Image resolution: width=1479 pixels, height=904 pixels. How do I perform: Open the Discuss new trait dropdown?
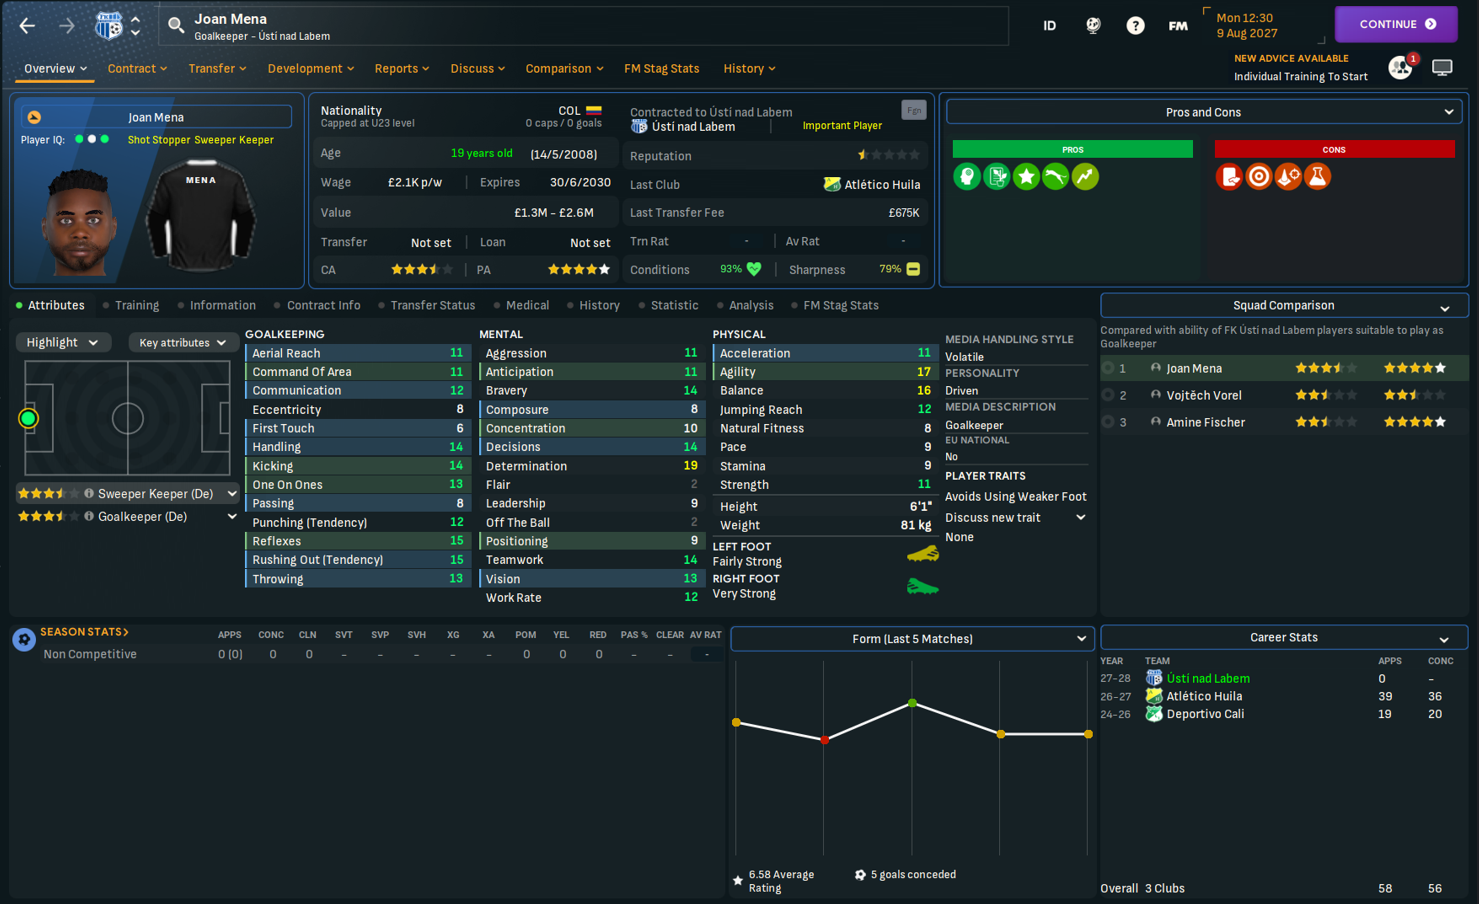pos(1016,517)
